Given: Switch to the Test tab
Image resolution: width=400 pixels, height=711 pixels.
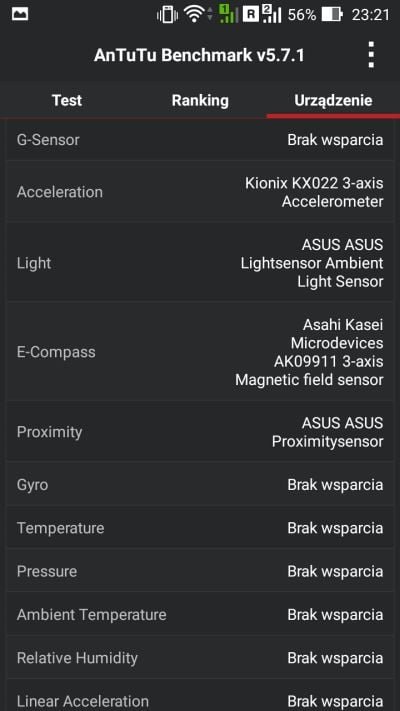Looking at the screenshot, I should tap(67, 100).
